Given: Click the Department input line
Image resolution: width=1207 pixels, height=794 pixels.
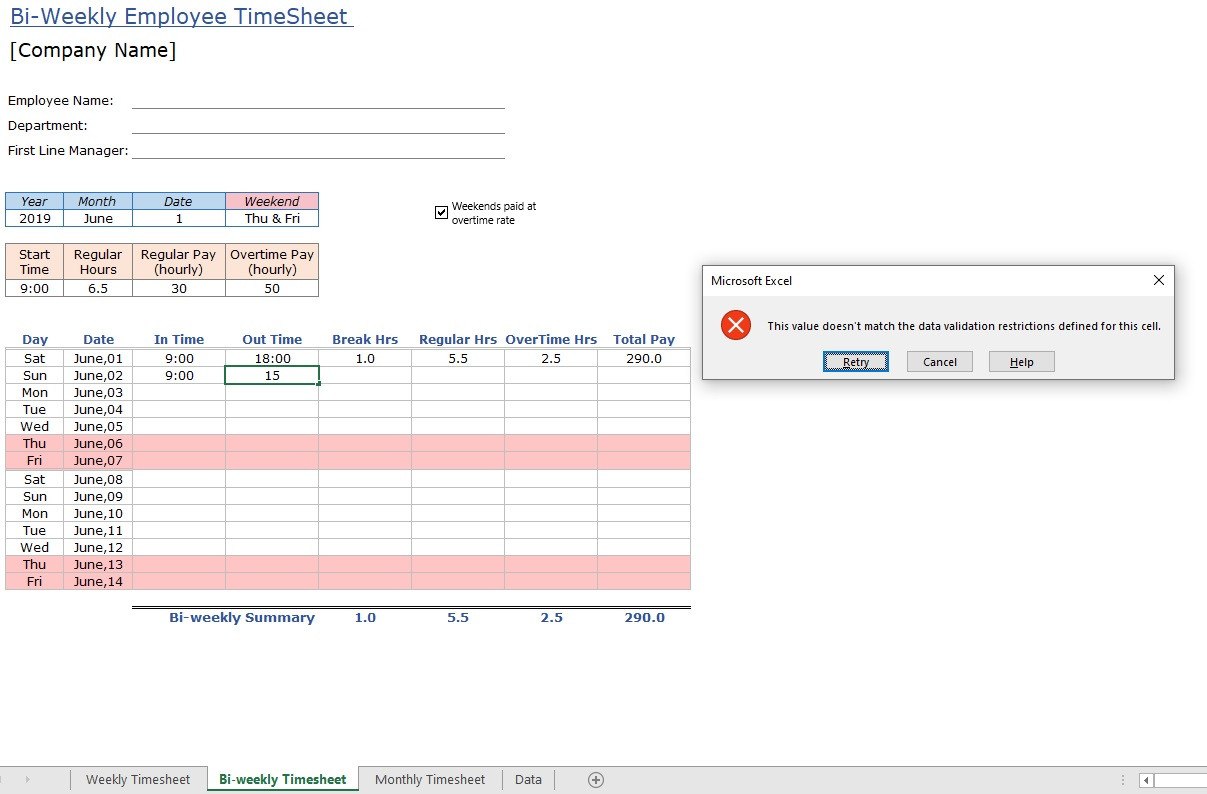Looking at the screenshot, I should pos(318,125).
